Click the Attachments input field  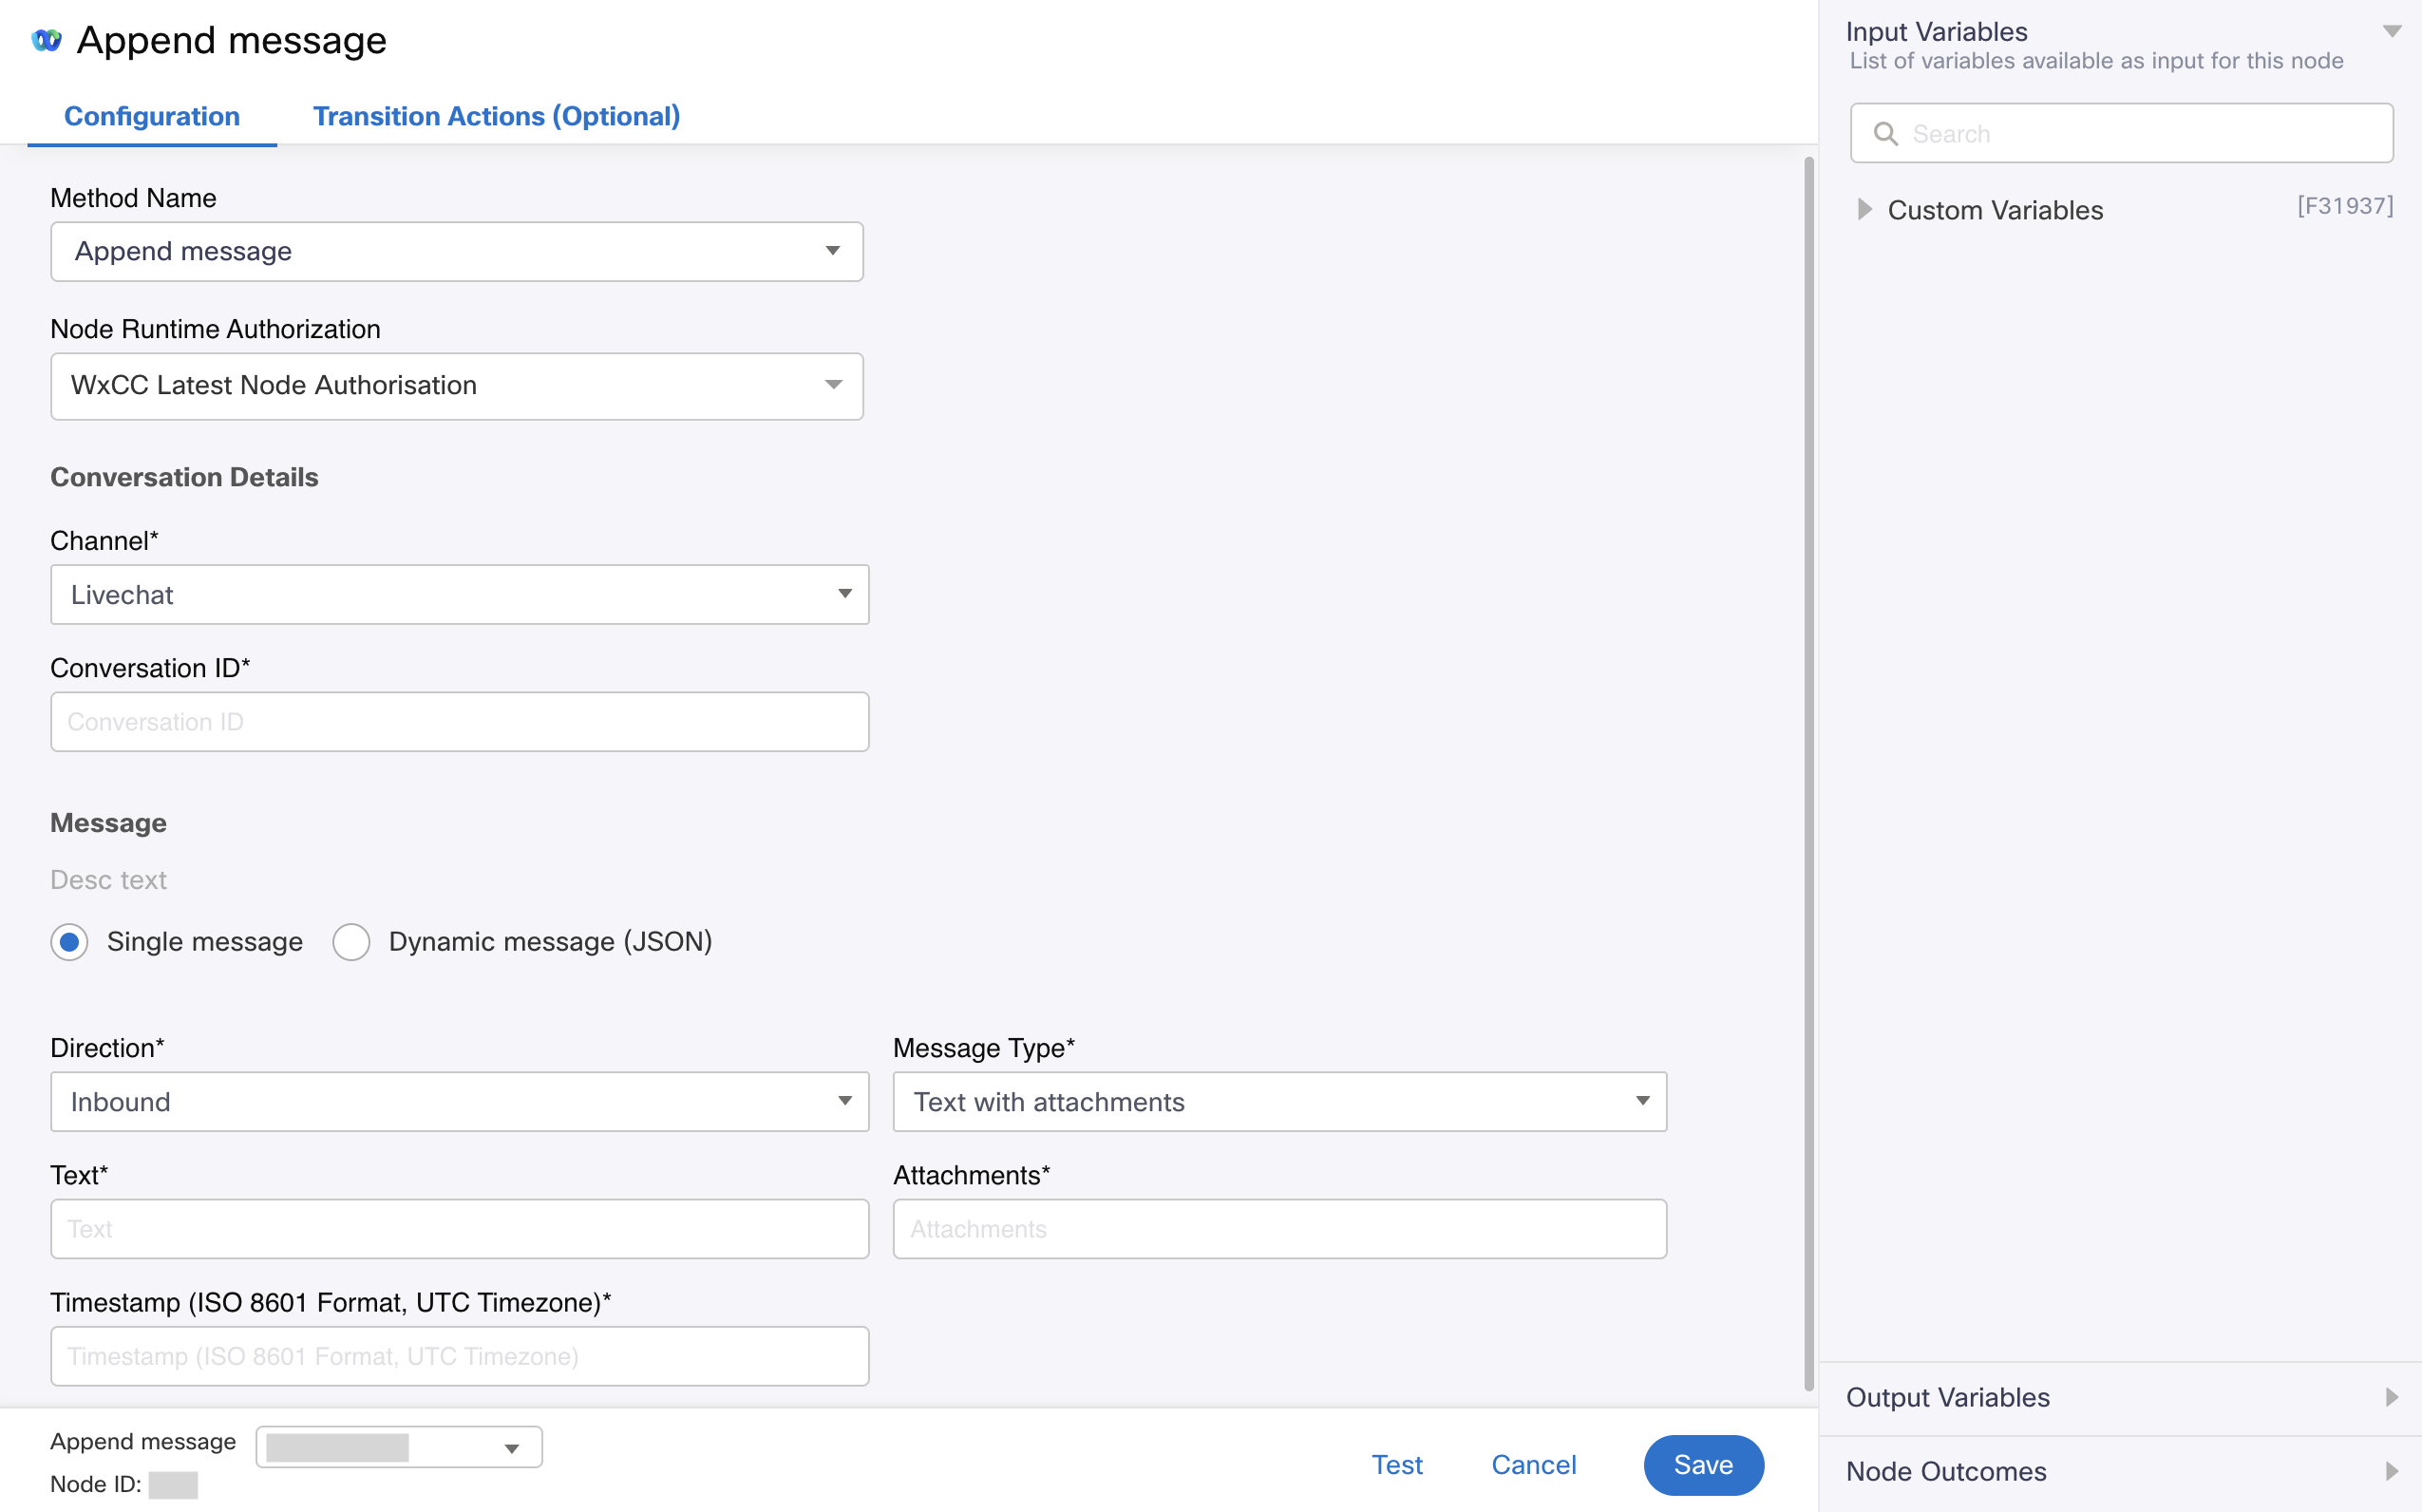tap(1279, 1228)
